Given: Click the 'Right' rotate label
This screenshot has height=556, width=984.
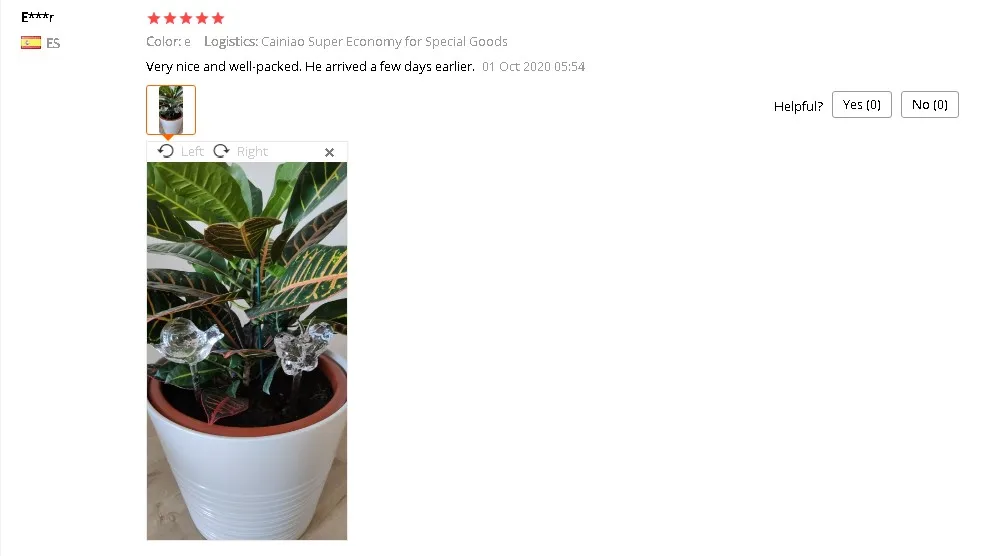Looking at the screenshot, I should 252,152.
